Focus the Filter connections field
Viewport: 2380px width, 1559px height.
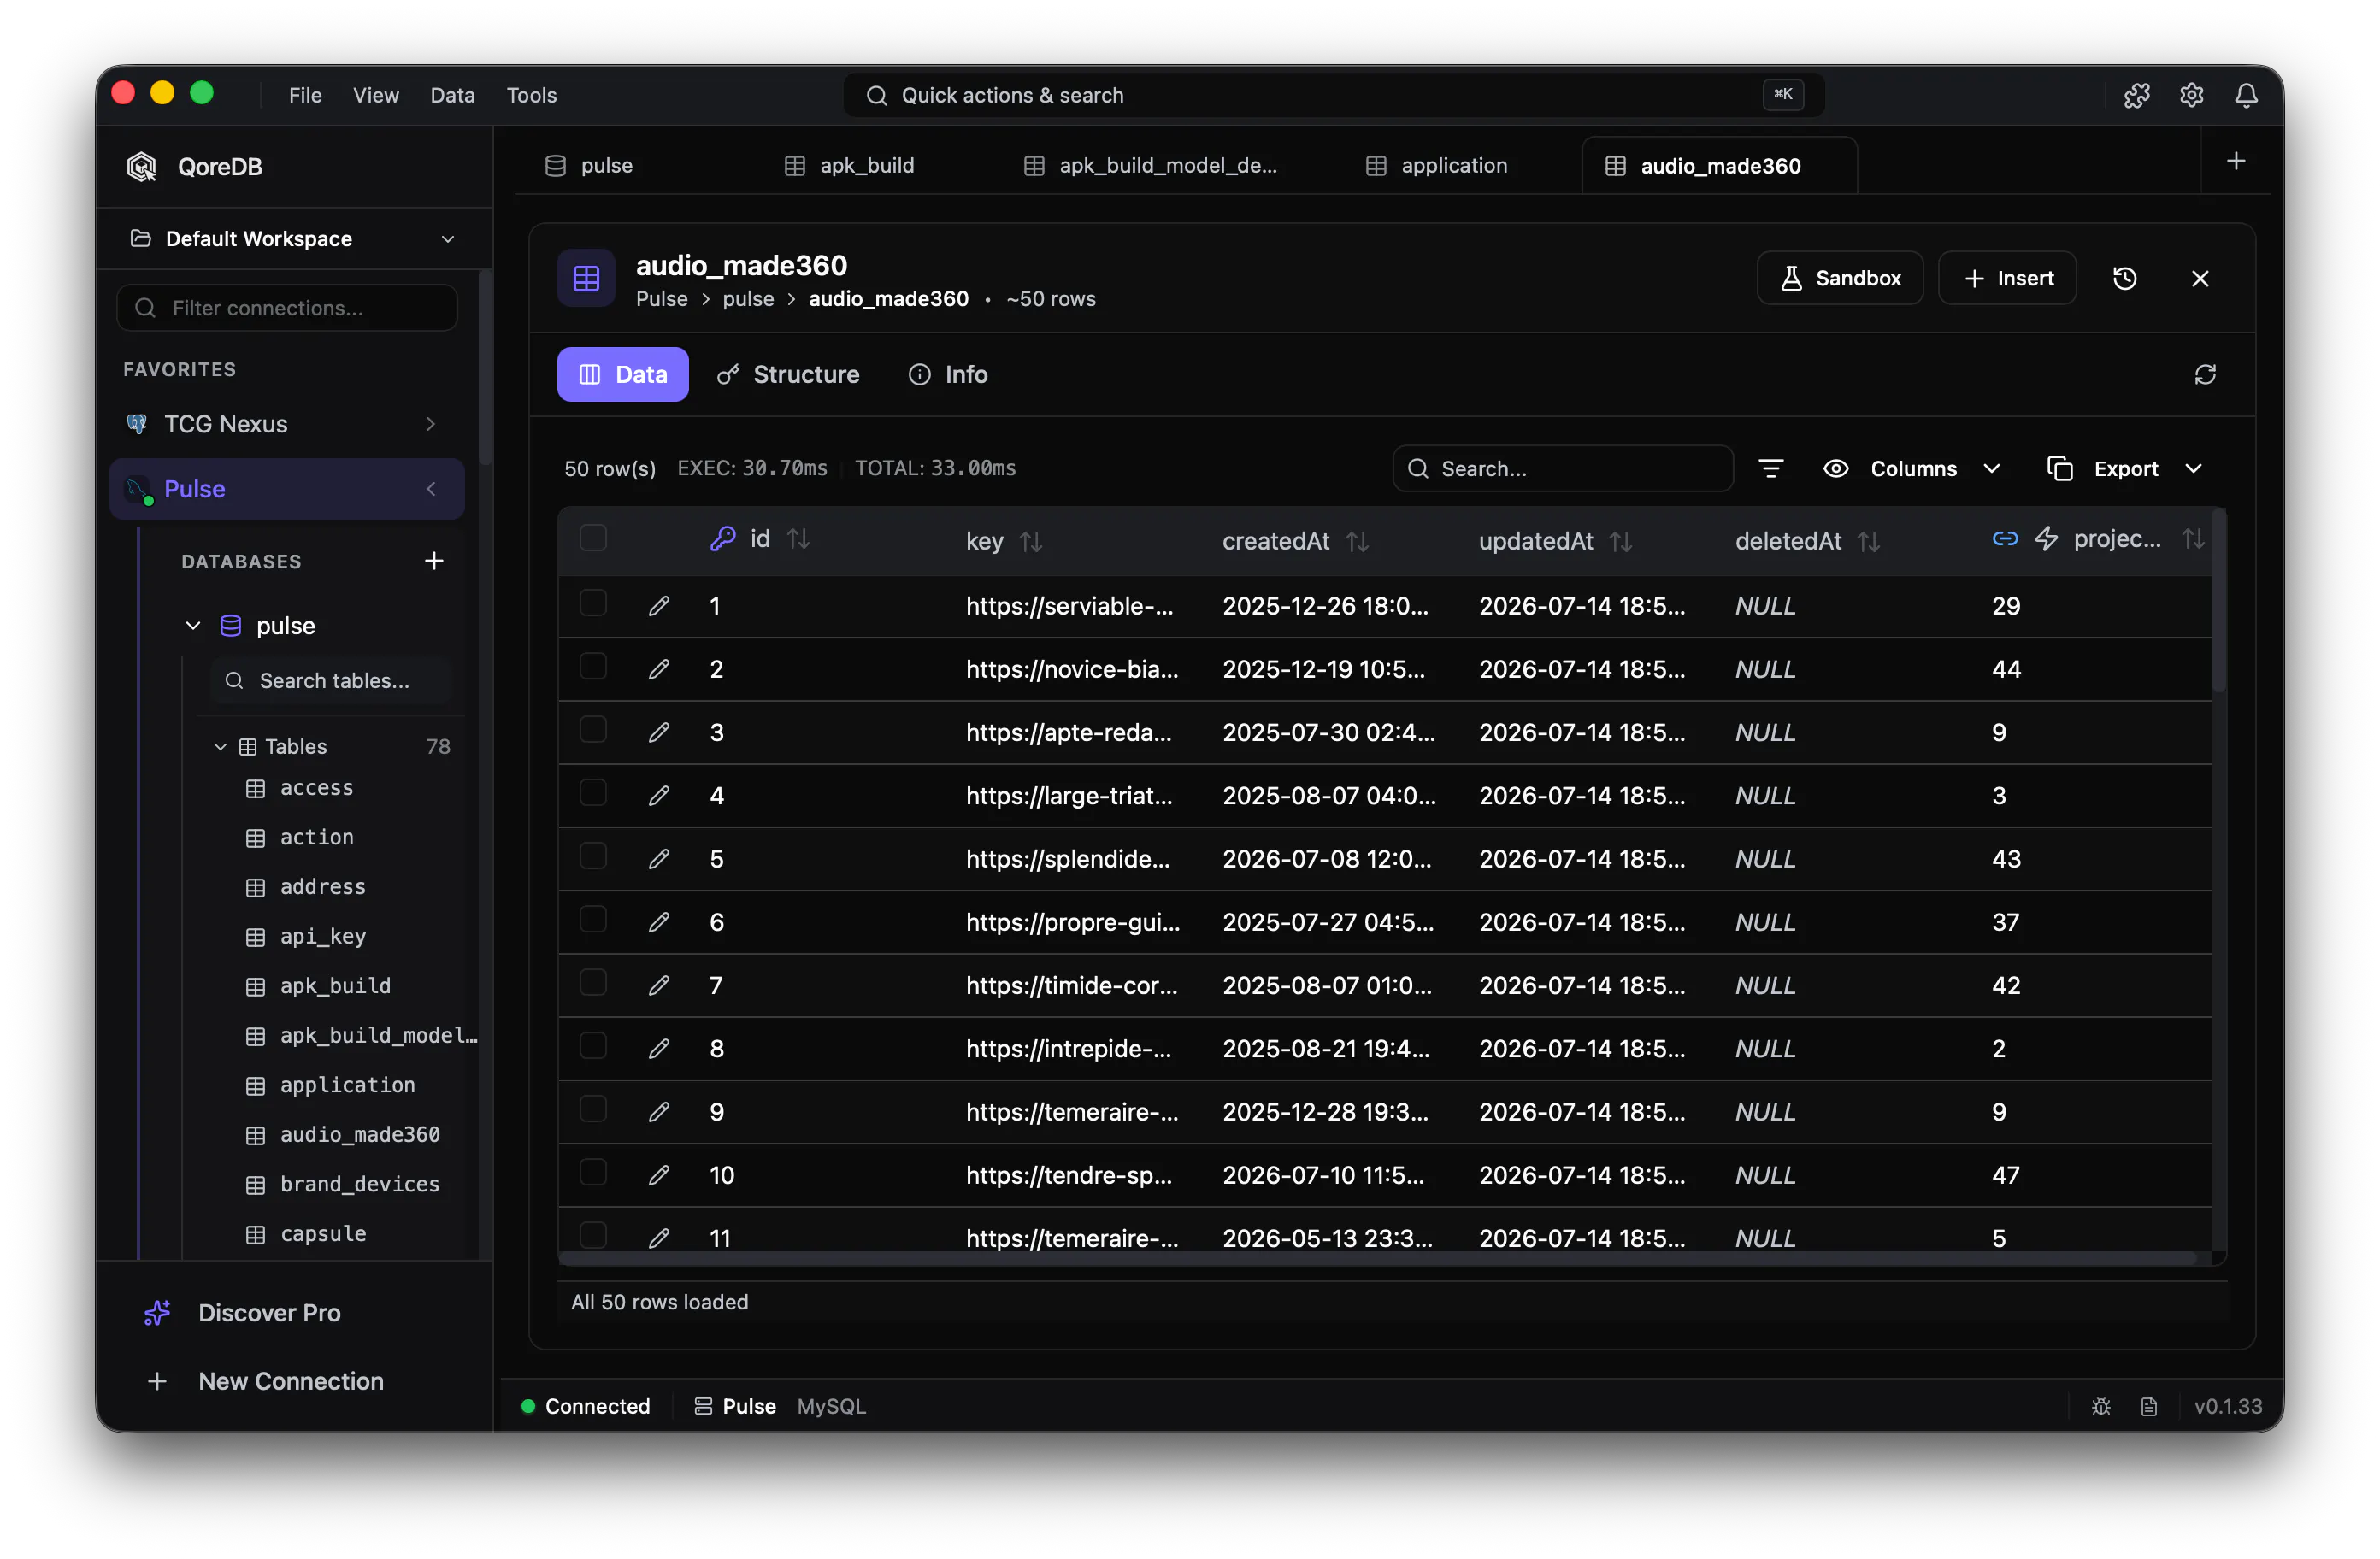click(x=288, y=308)
